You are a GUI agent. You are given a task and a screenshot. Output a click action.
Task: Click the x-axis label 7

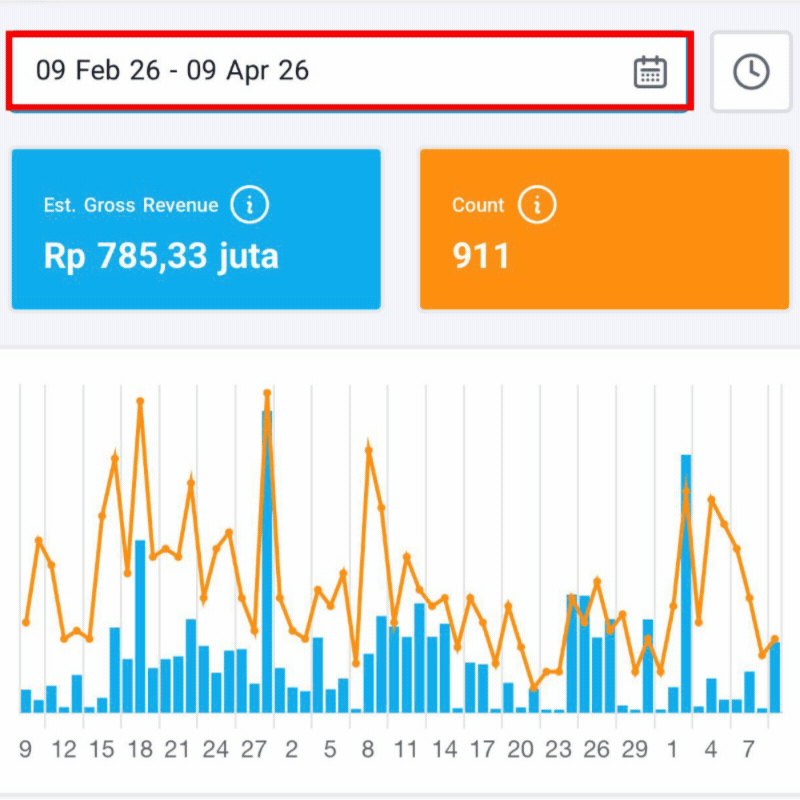[x=749, y=749]
